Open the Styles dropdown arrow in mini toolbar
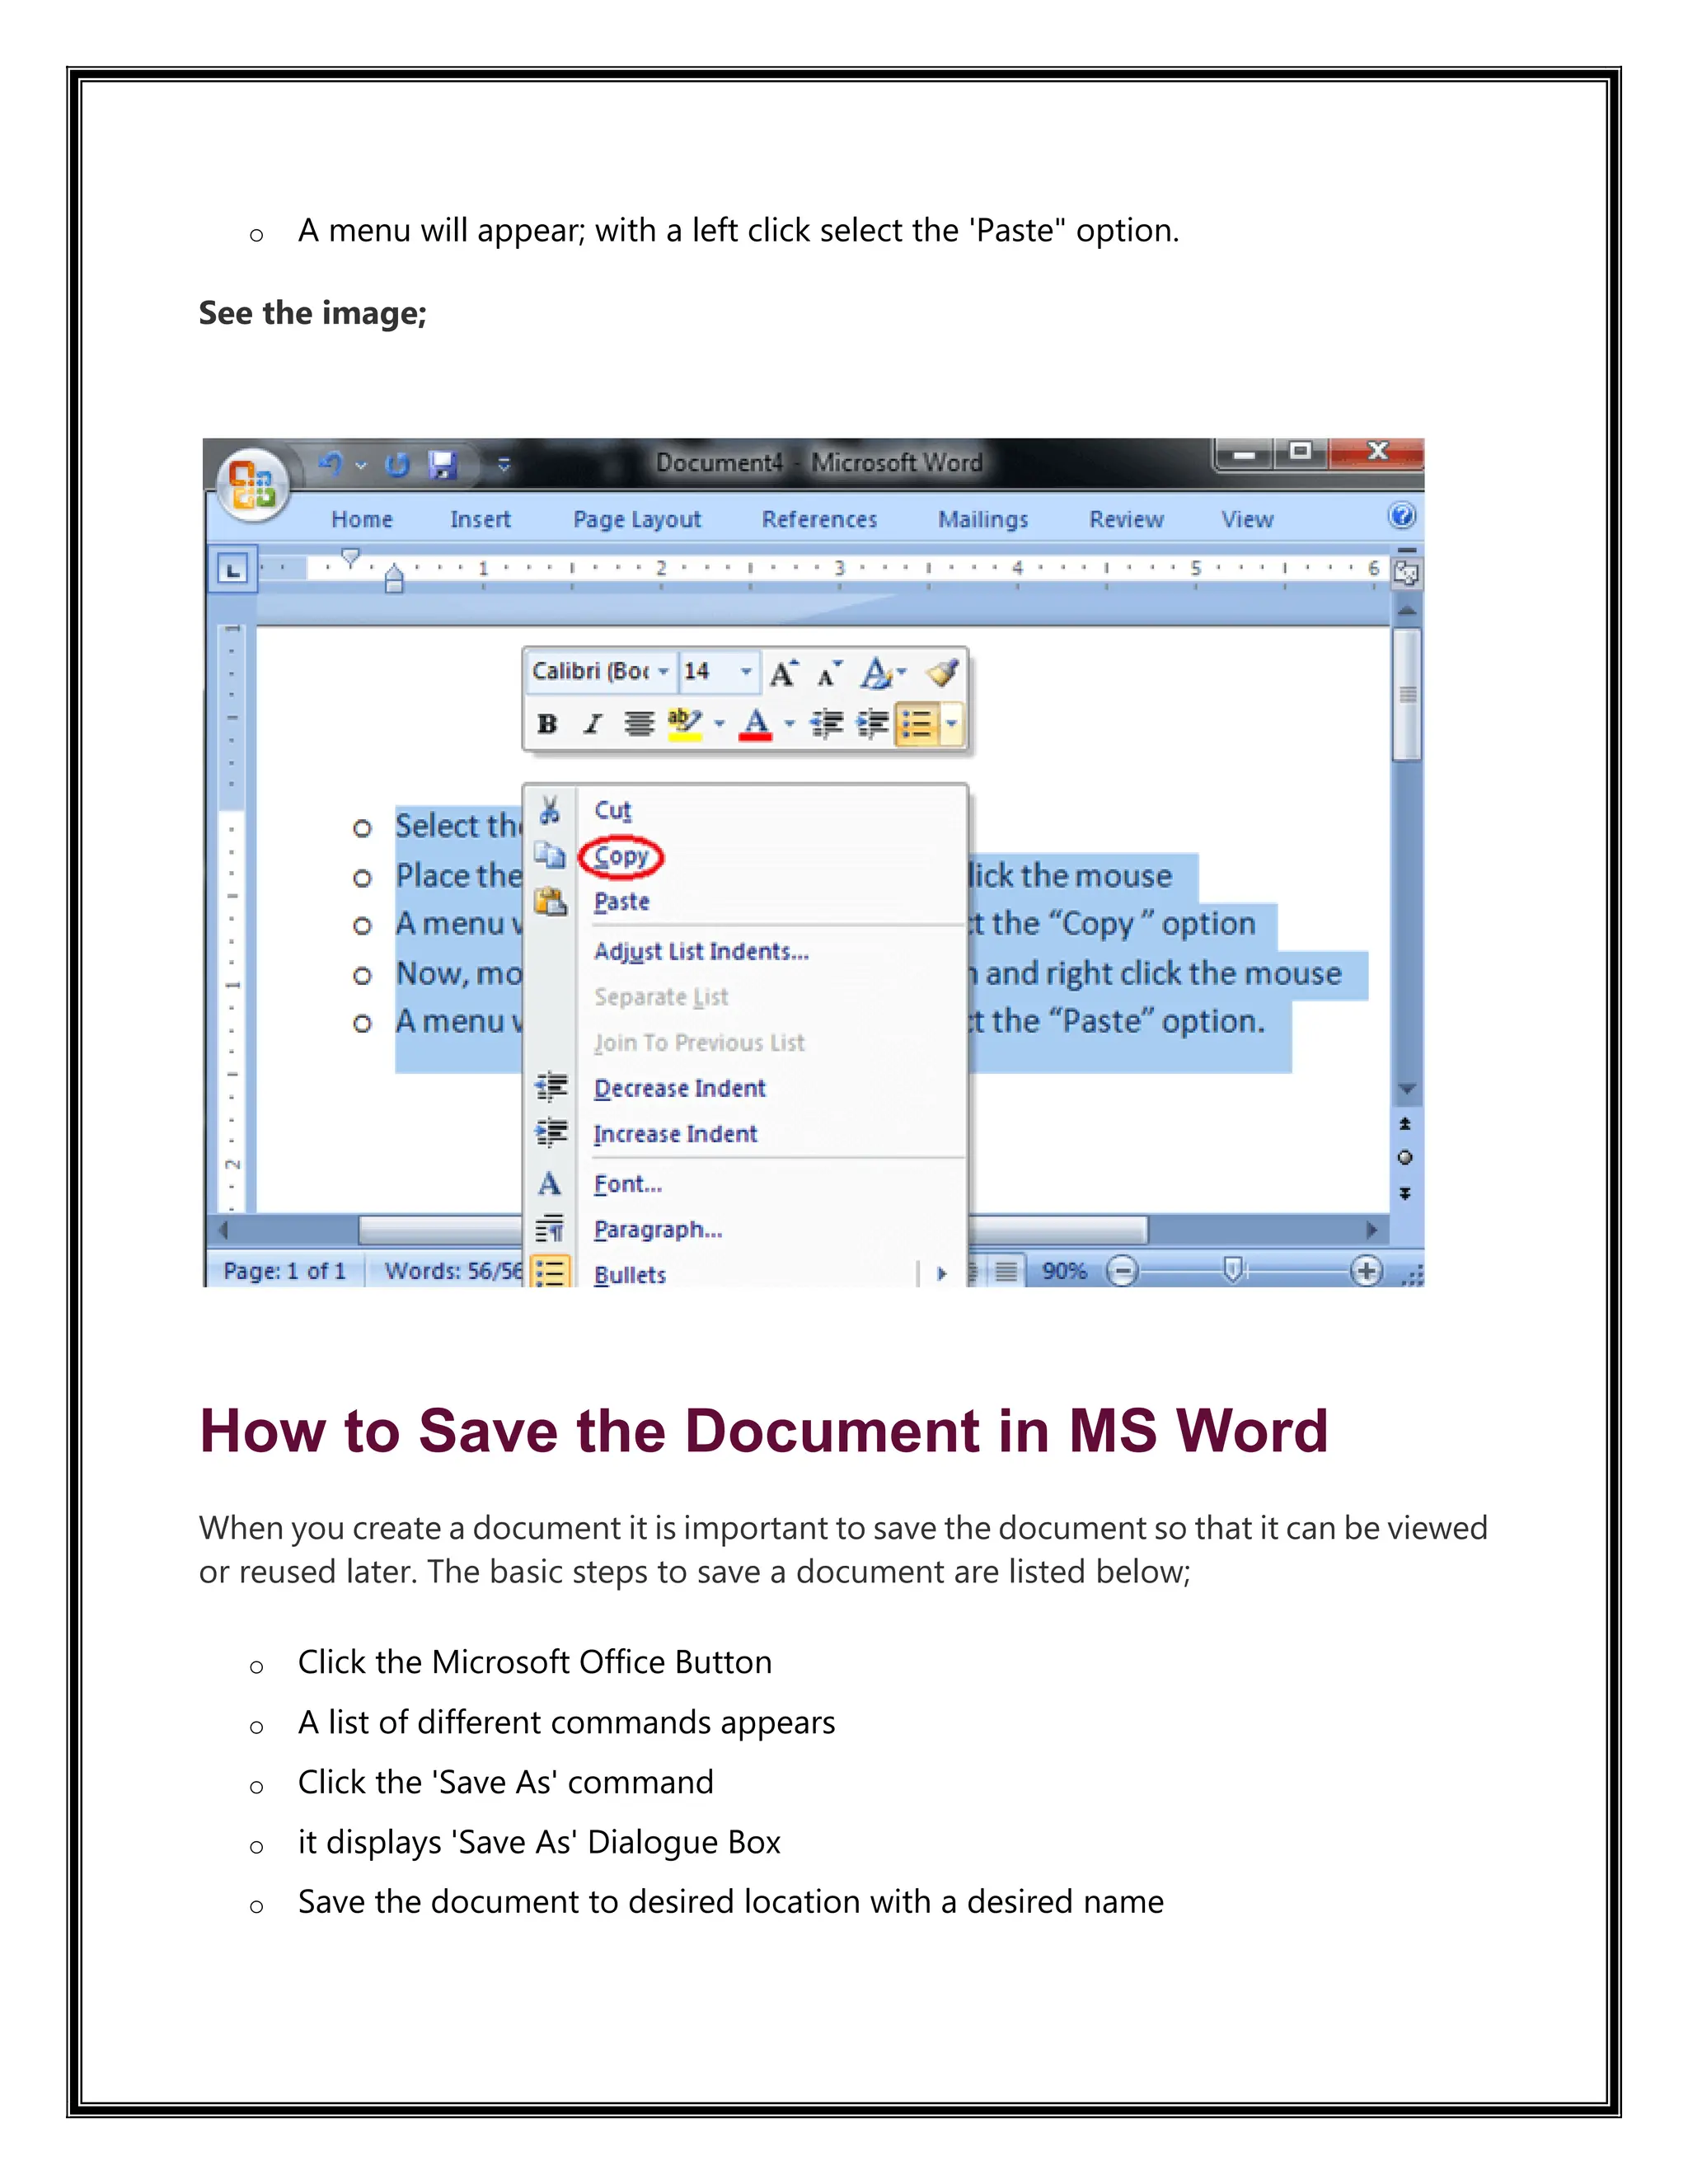 pos(902,672)
